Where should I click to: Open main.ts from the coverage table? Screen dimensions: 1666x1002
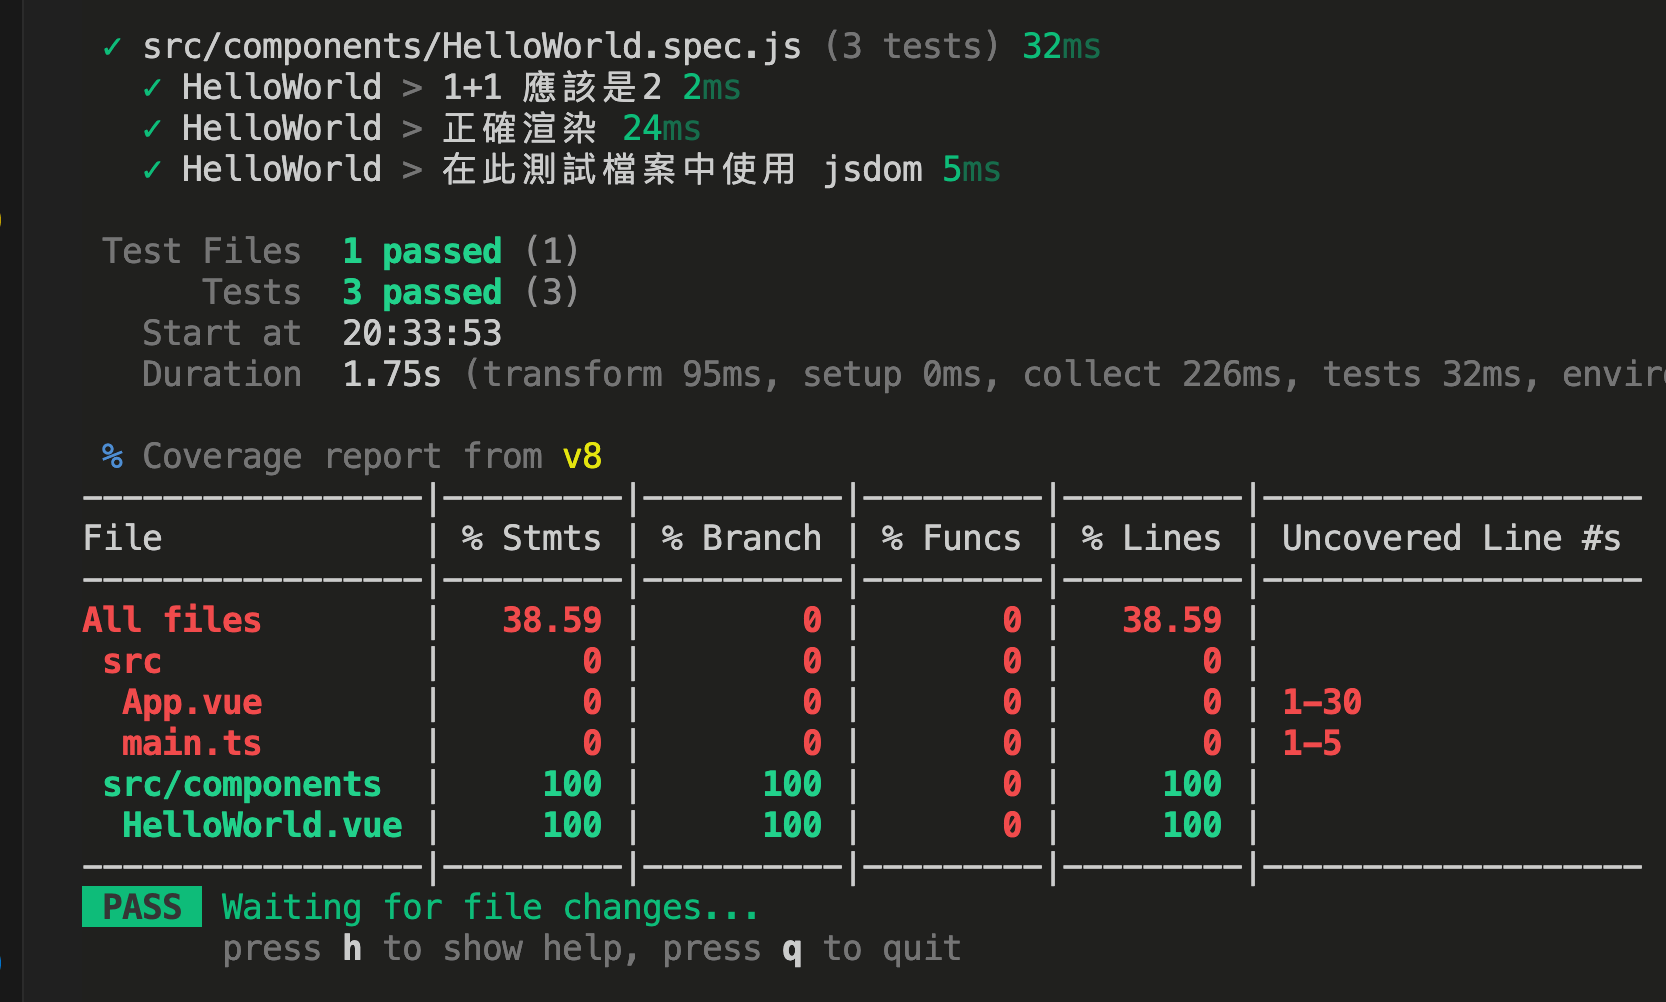[x=191, y=743]
